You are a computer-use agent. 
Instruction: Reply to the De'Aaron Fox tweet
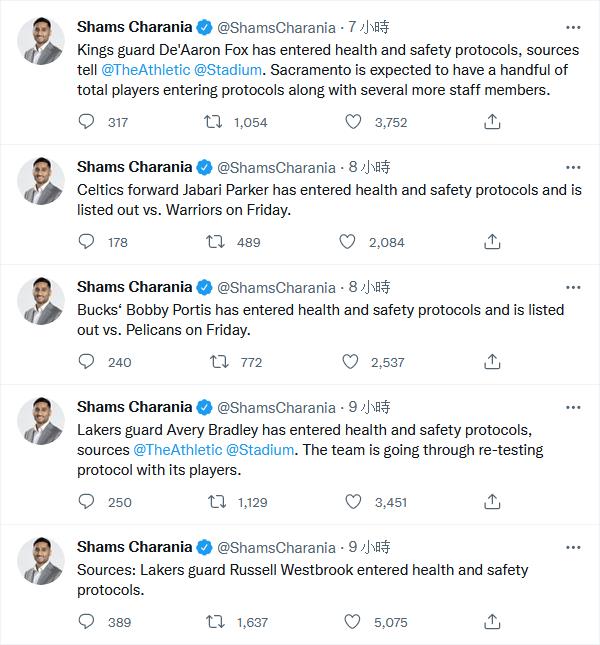coord(87,122)
